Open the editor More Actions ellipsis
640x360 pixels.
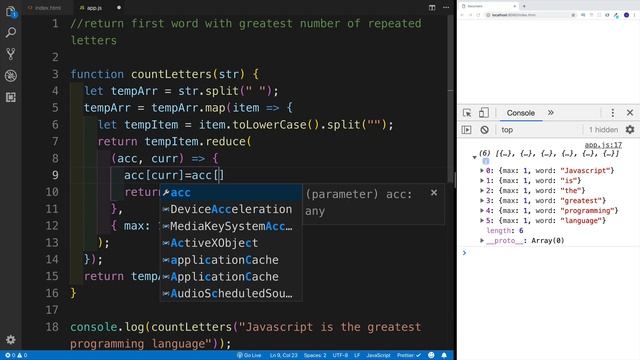446,7
